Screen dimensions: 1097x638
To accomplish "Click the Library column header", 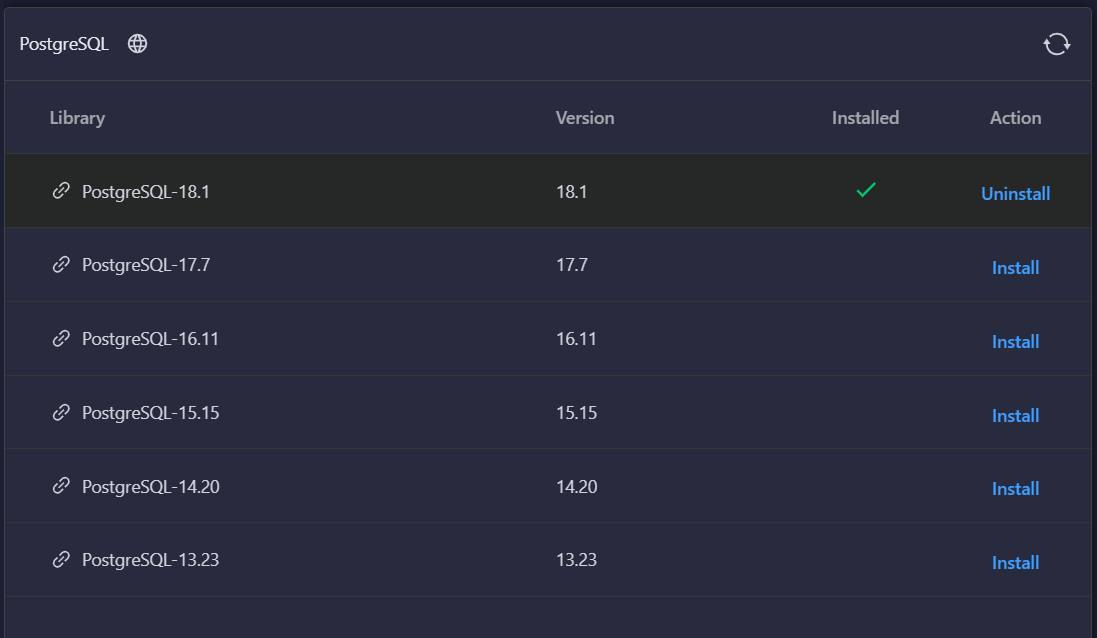I will pos(77,118).
